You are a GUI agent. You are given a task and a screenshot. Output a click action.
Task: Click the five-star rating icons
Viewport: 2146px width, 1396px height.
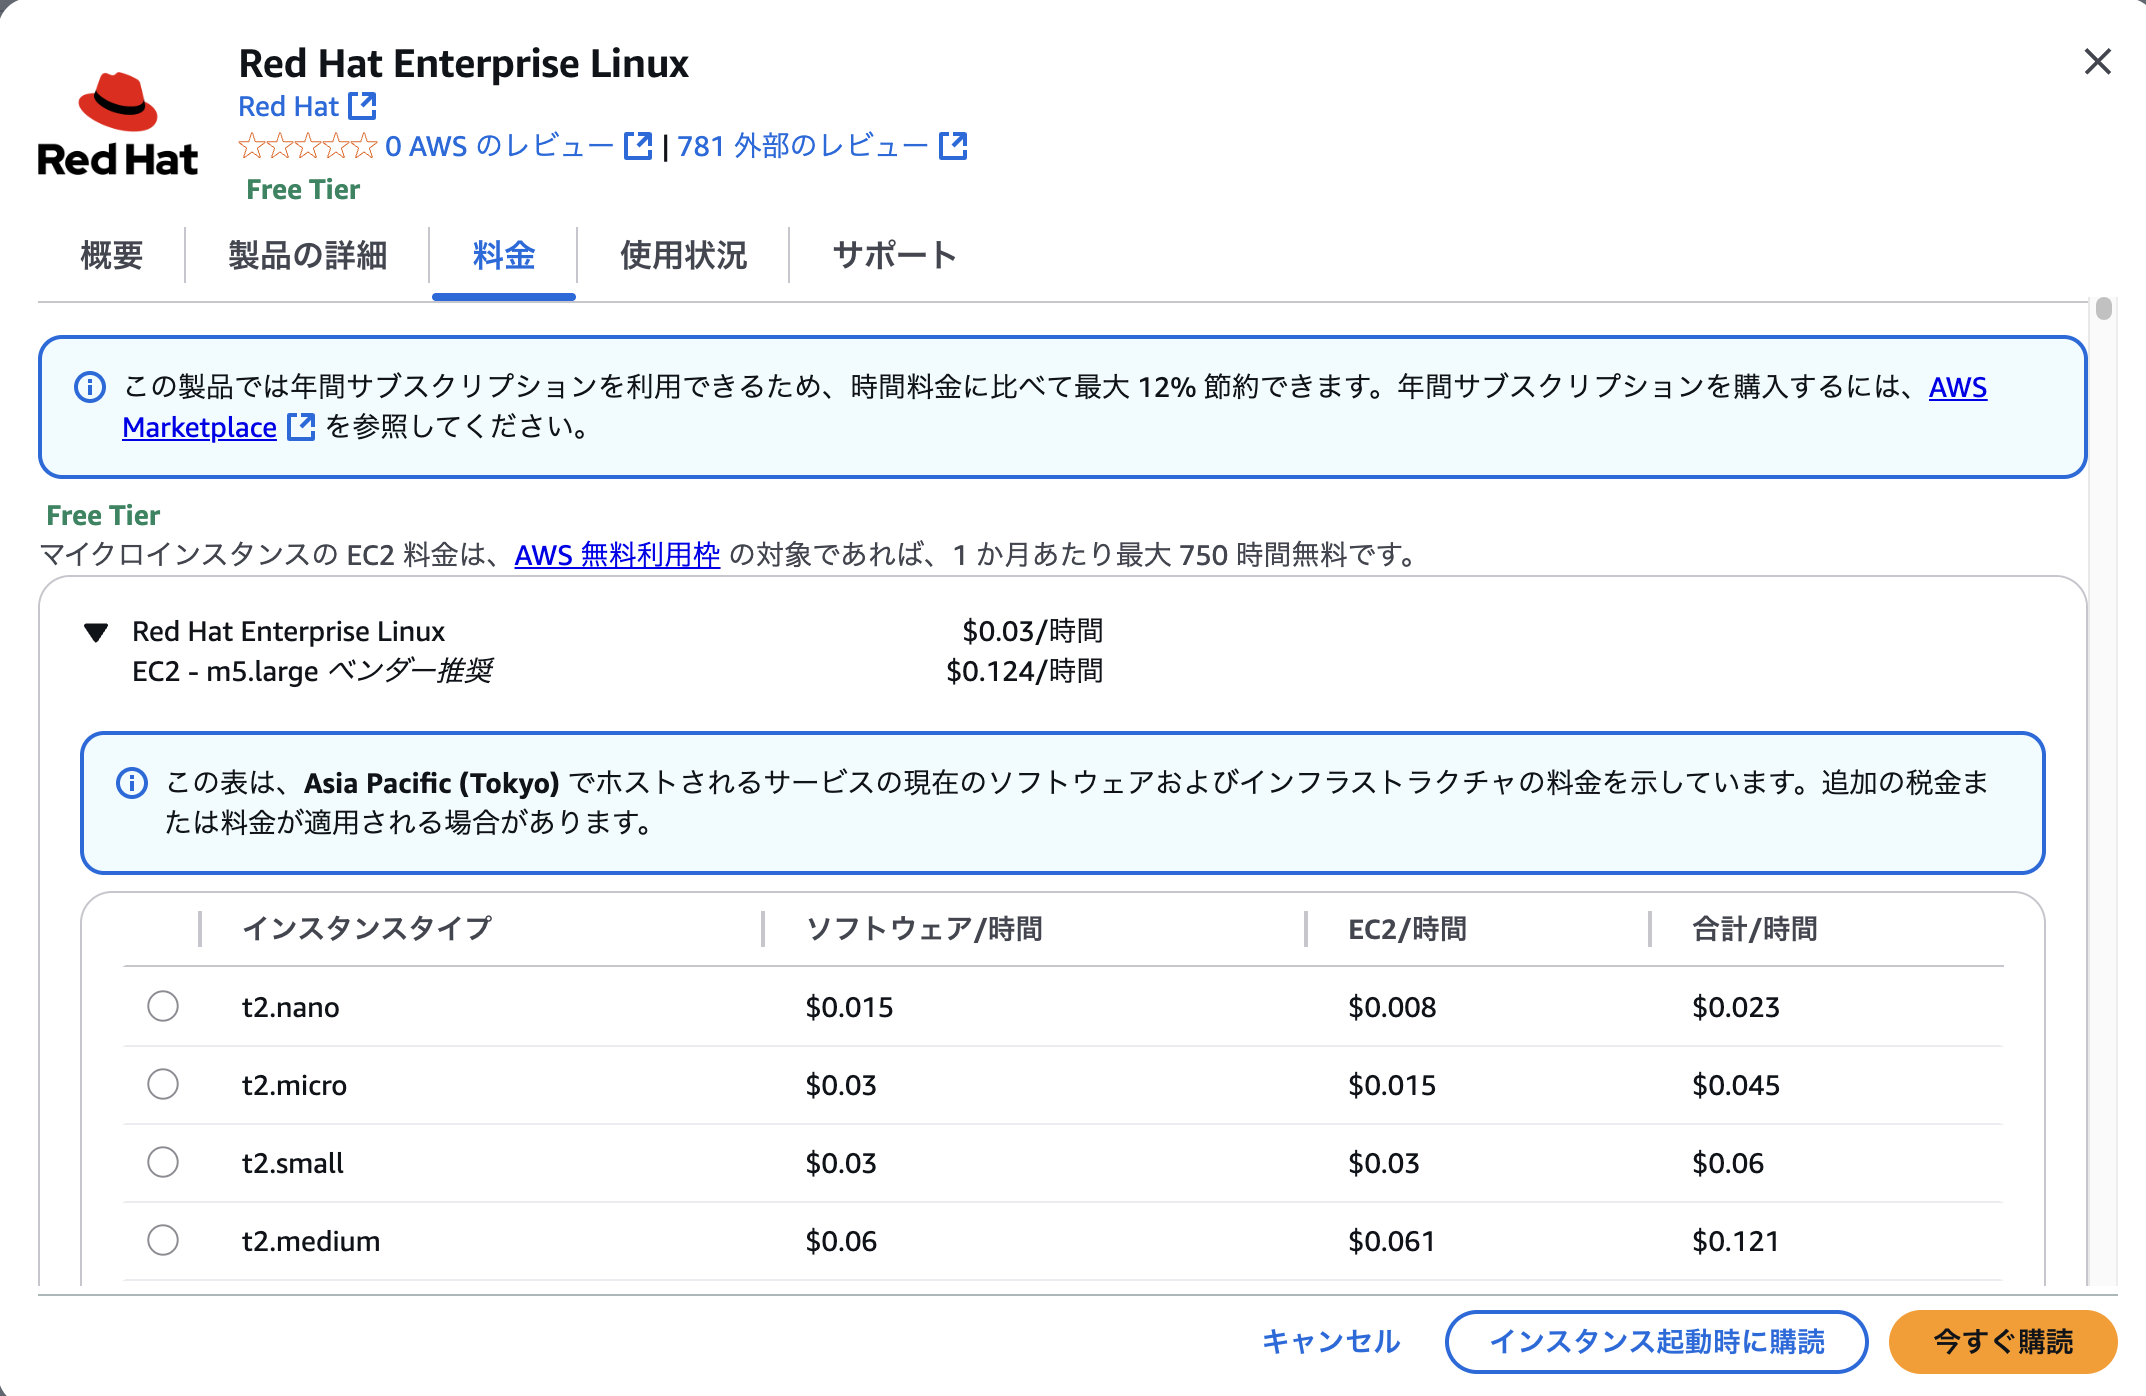point(308,146)
